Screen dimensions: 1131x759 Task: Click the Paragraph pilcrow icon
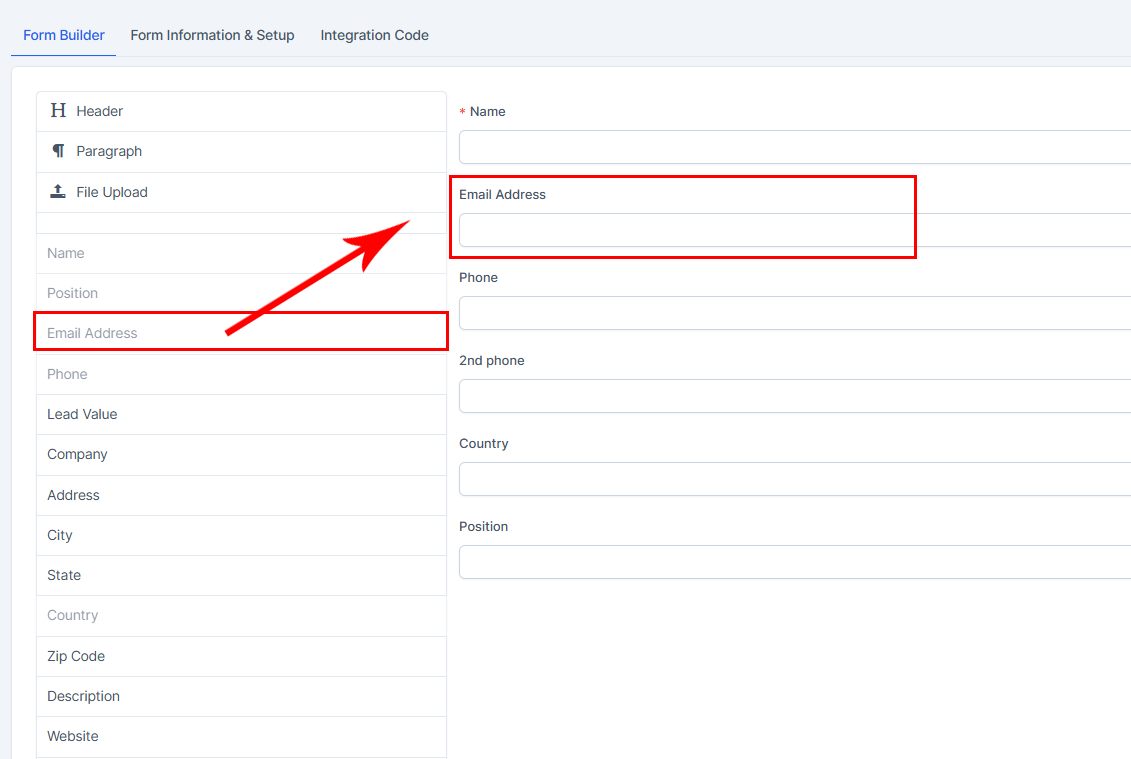(x=58, y=151)
